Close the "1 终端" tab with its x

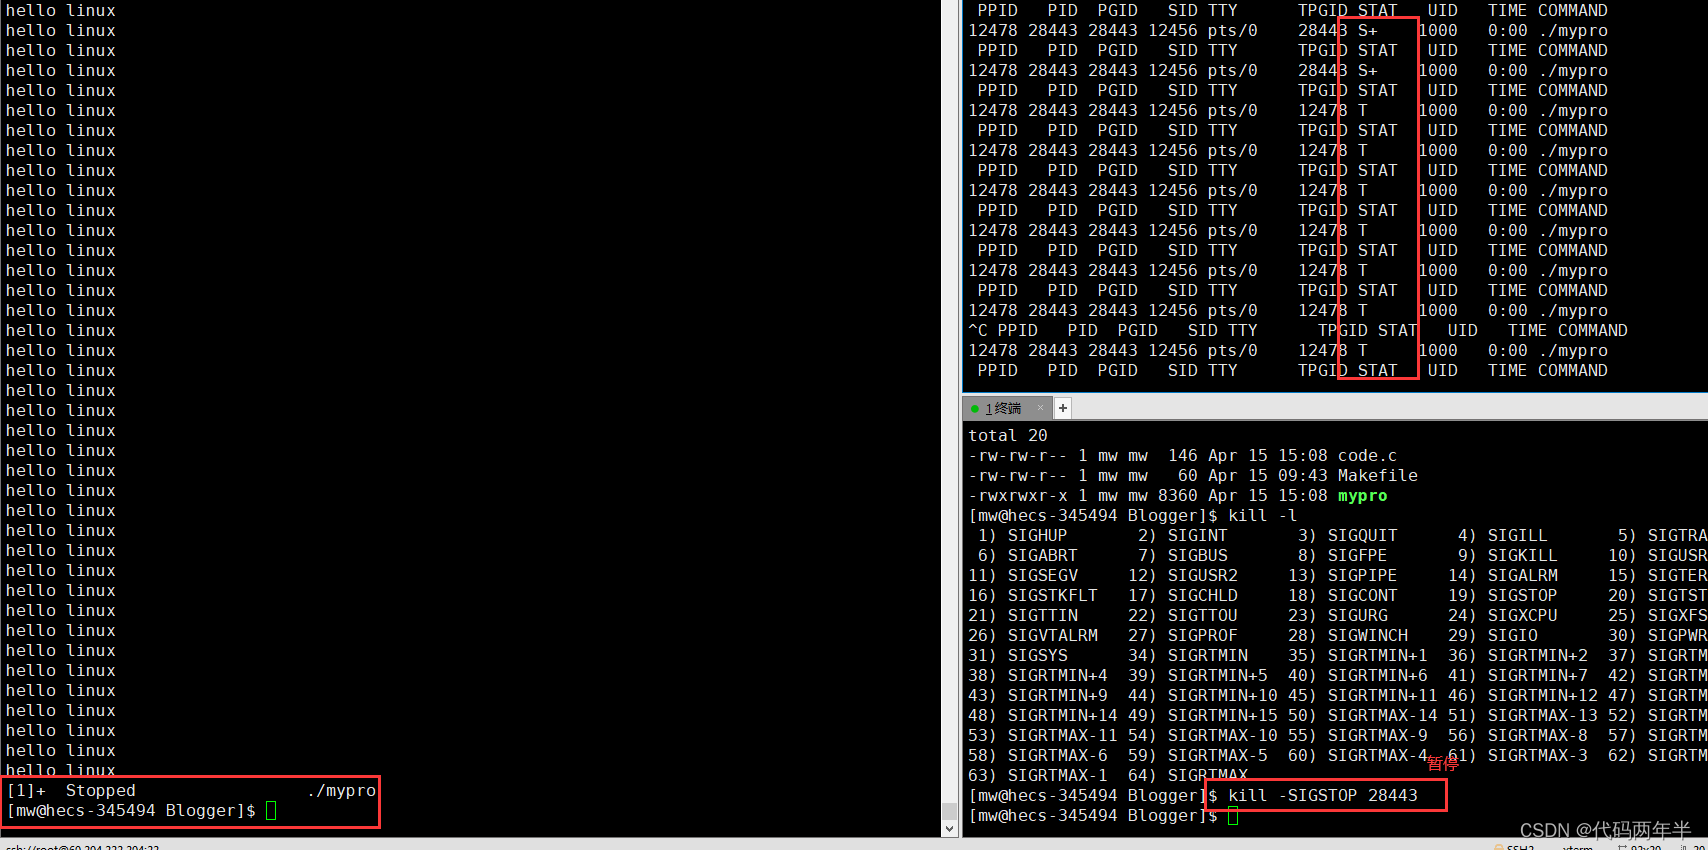(x=1040, y=407)
